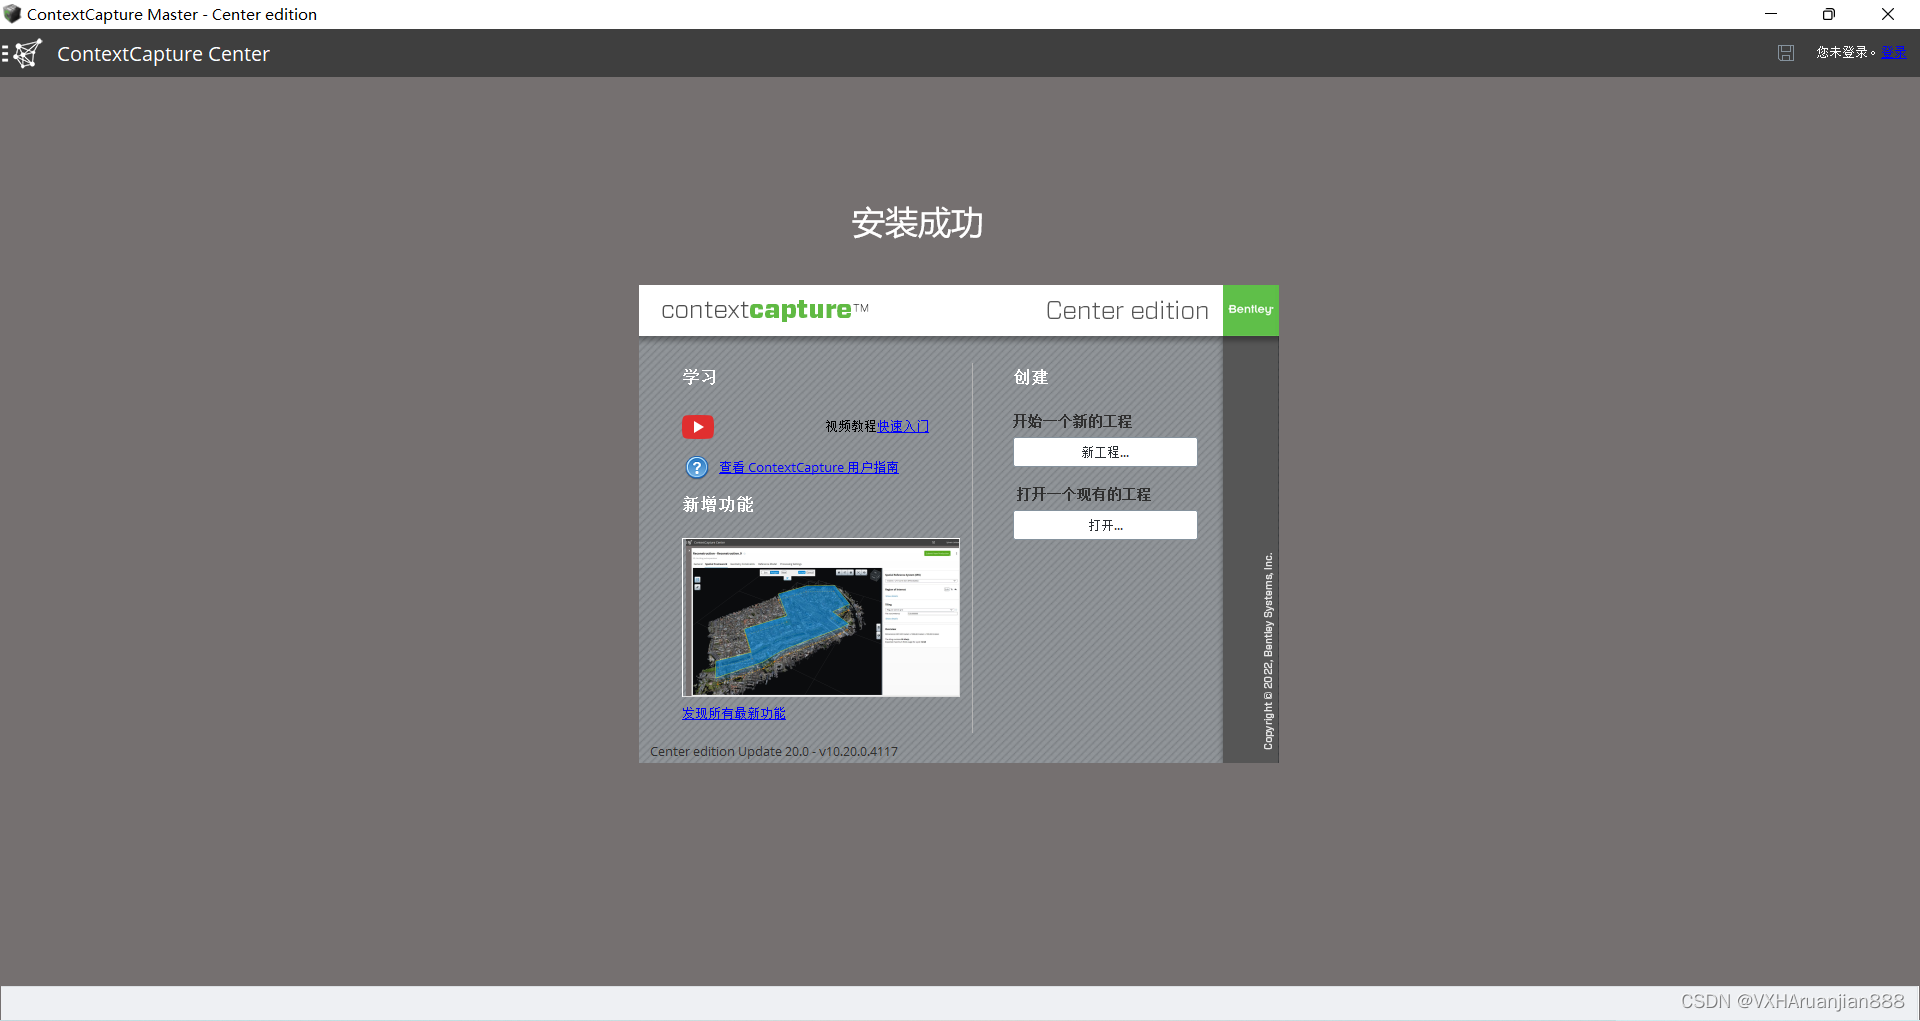This screenshot has height=1021, width=1920.
Task: Open the 查看 ContextCapture 用户指南 link
Action: [808, 467]
